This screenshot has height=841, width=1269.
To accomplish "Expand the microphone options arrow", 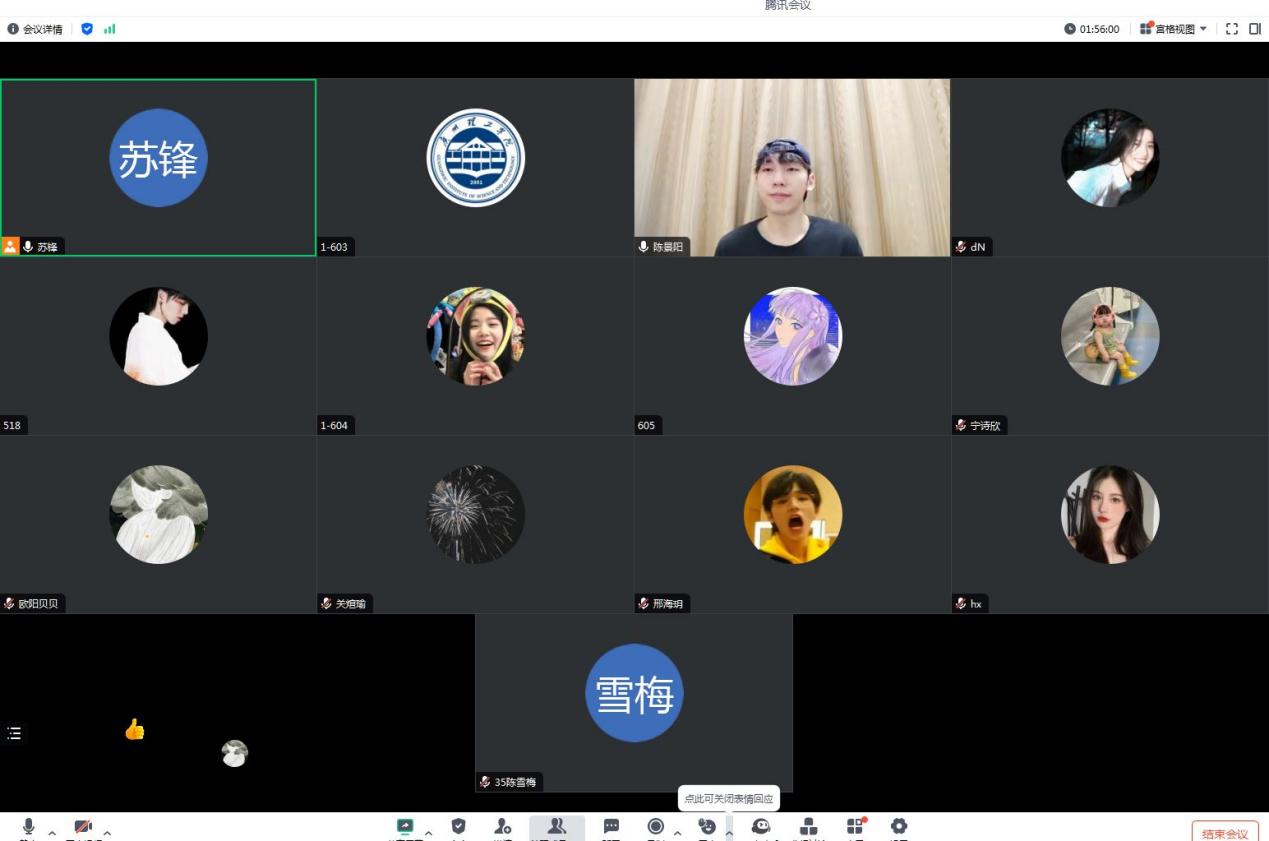I will click(x=52, y=832).
